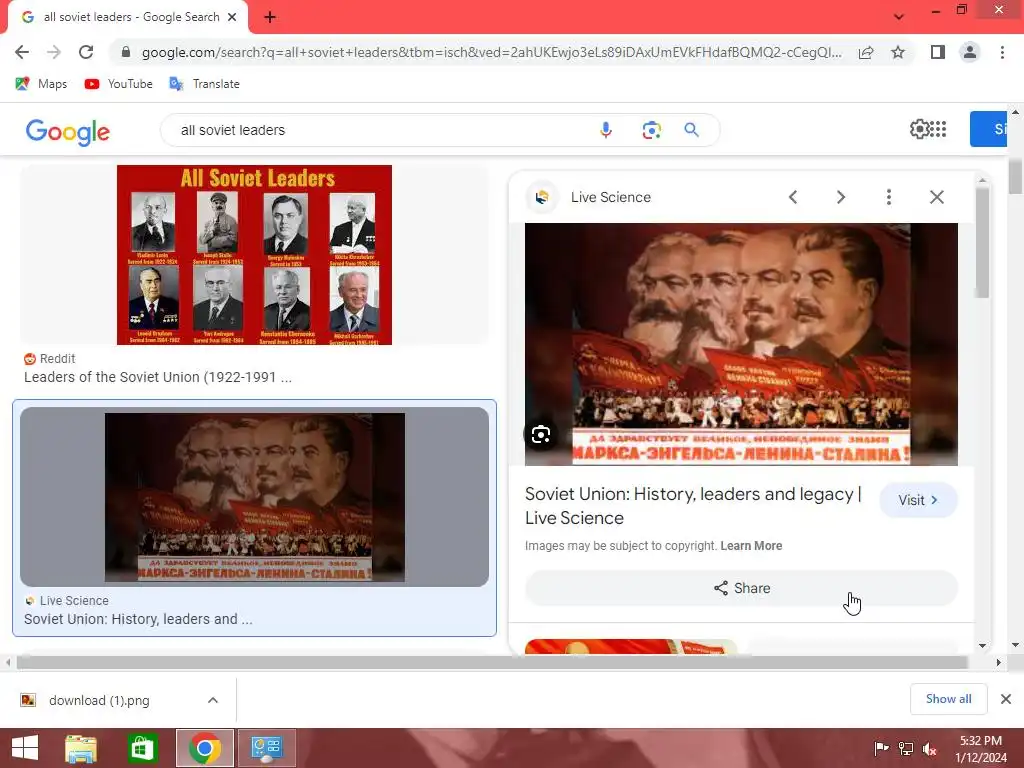
Task: Click the Google logo
Action: tap(68, 131)
